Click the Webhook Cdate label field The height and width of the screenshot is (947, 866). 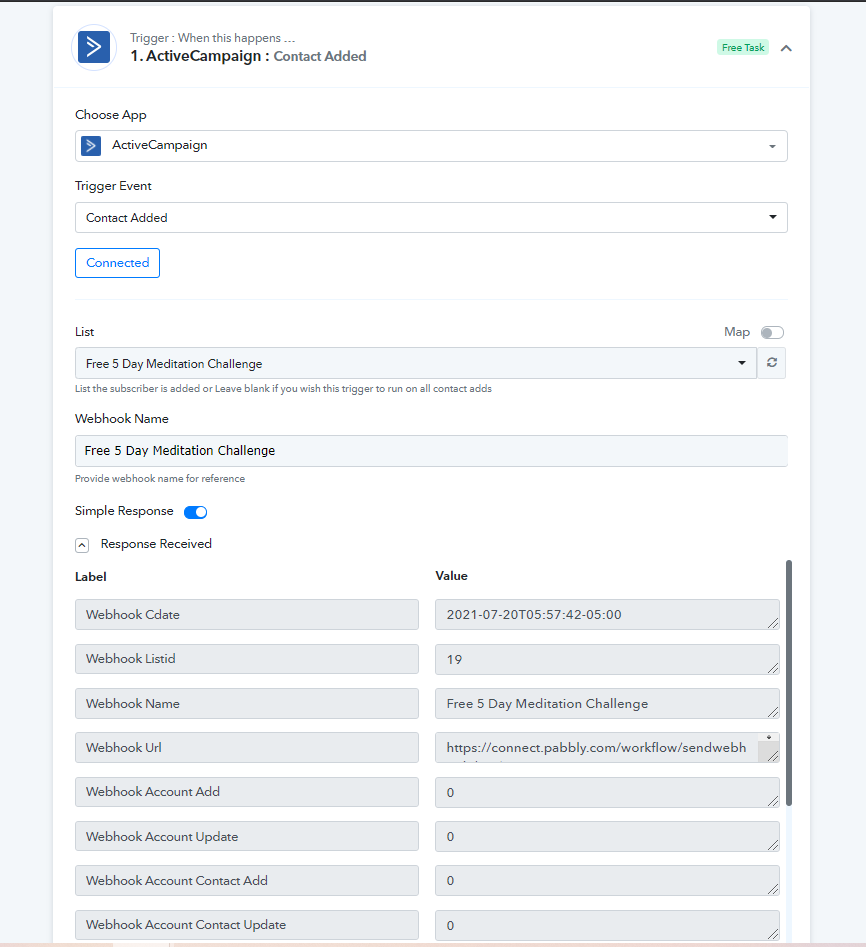click(246, 614)
